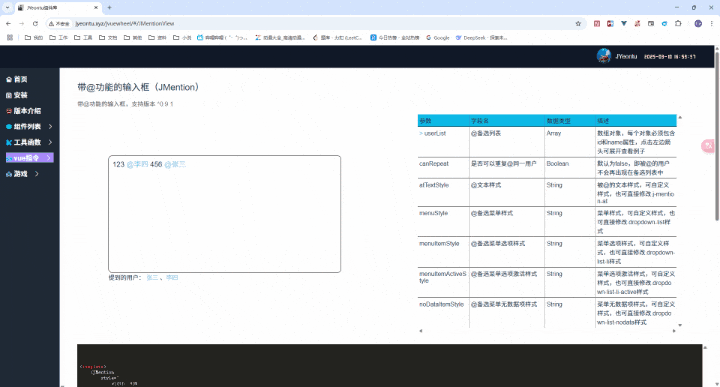The image size is (720, 387).
Task: Open the 小说 bookmark folder
Action: [182, 38]
